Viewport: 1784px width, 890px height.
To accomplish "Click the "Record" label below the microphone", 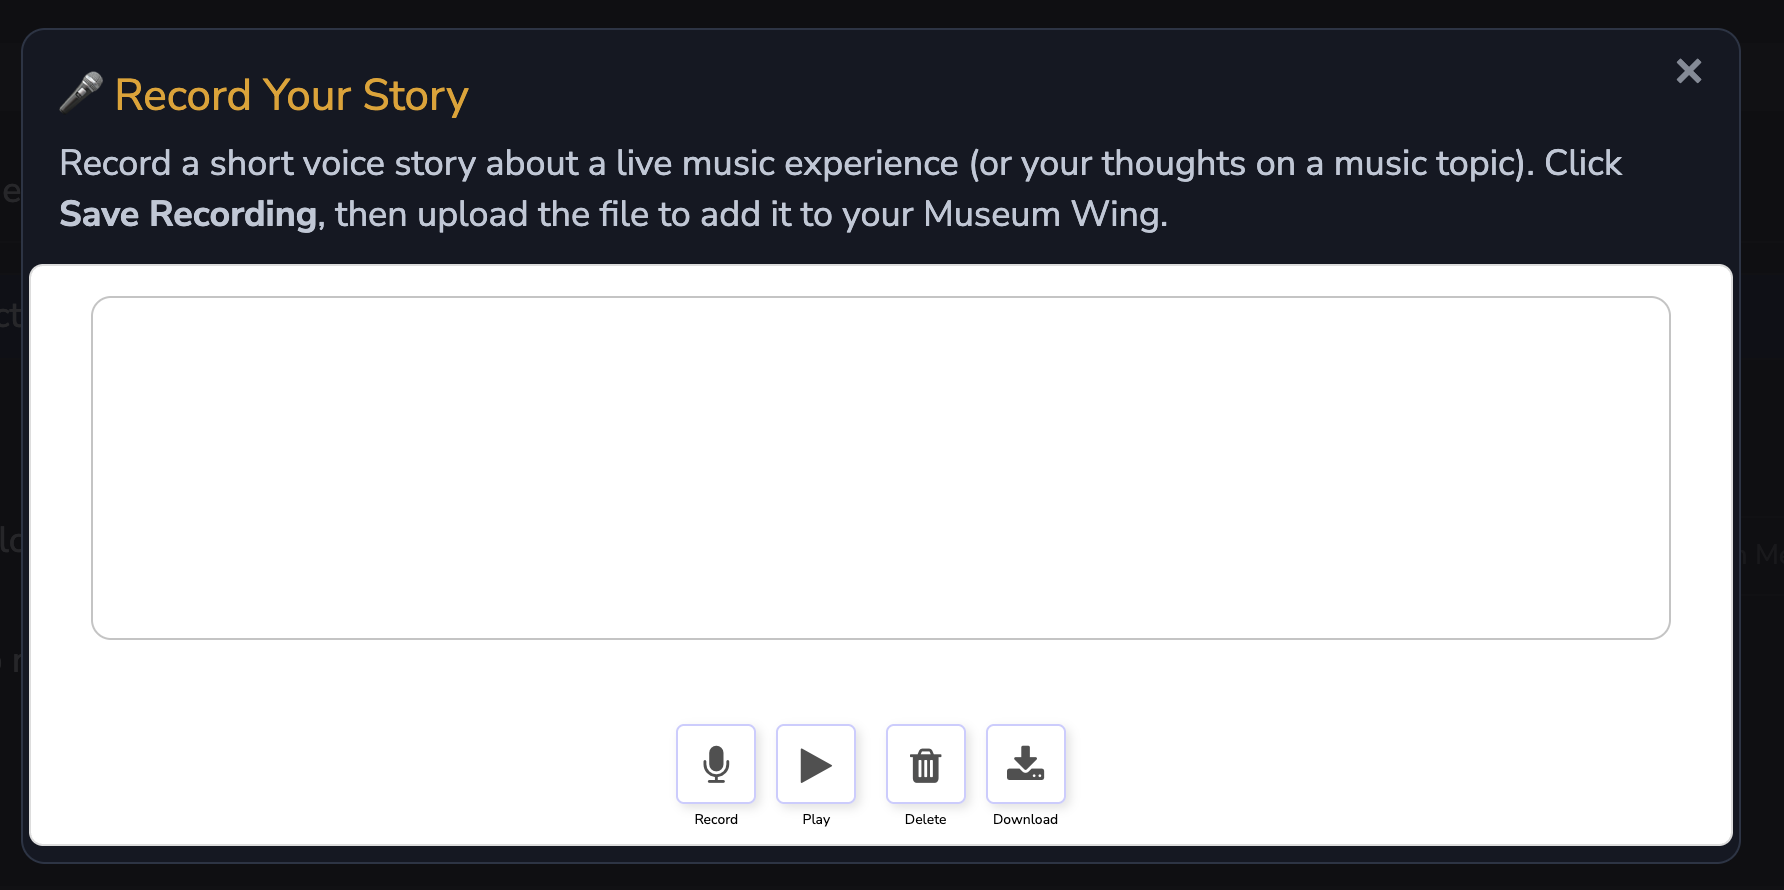I will pyautogui.click(x=716, y=819).
